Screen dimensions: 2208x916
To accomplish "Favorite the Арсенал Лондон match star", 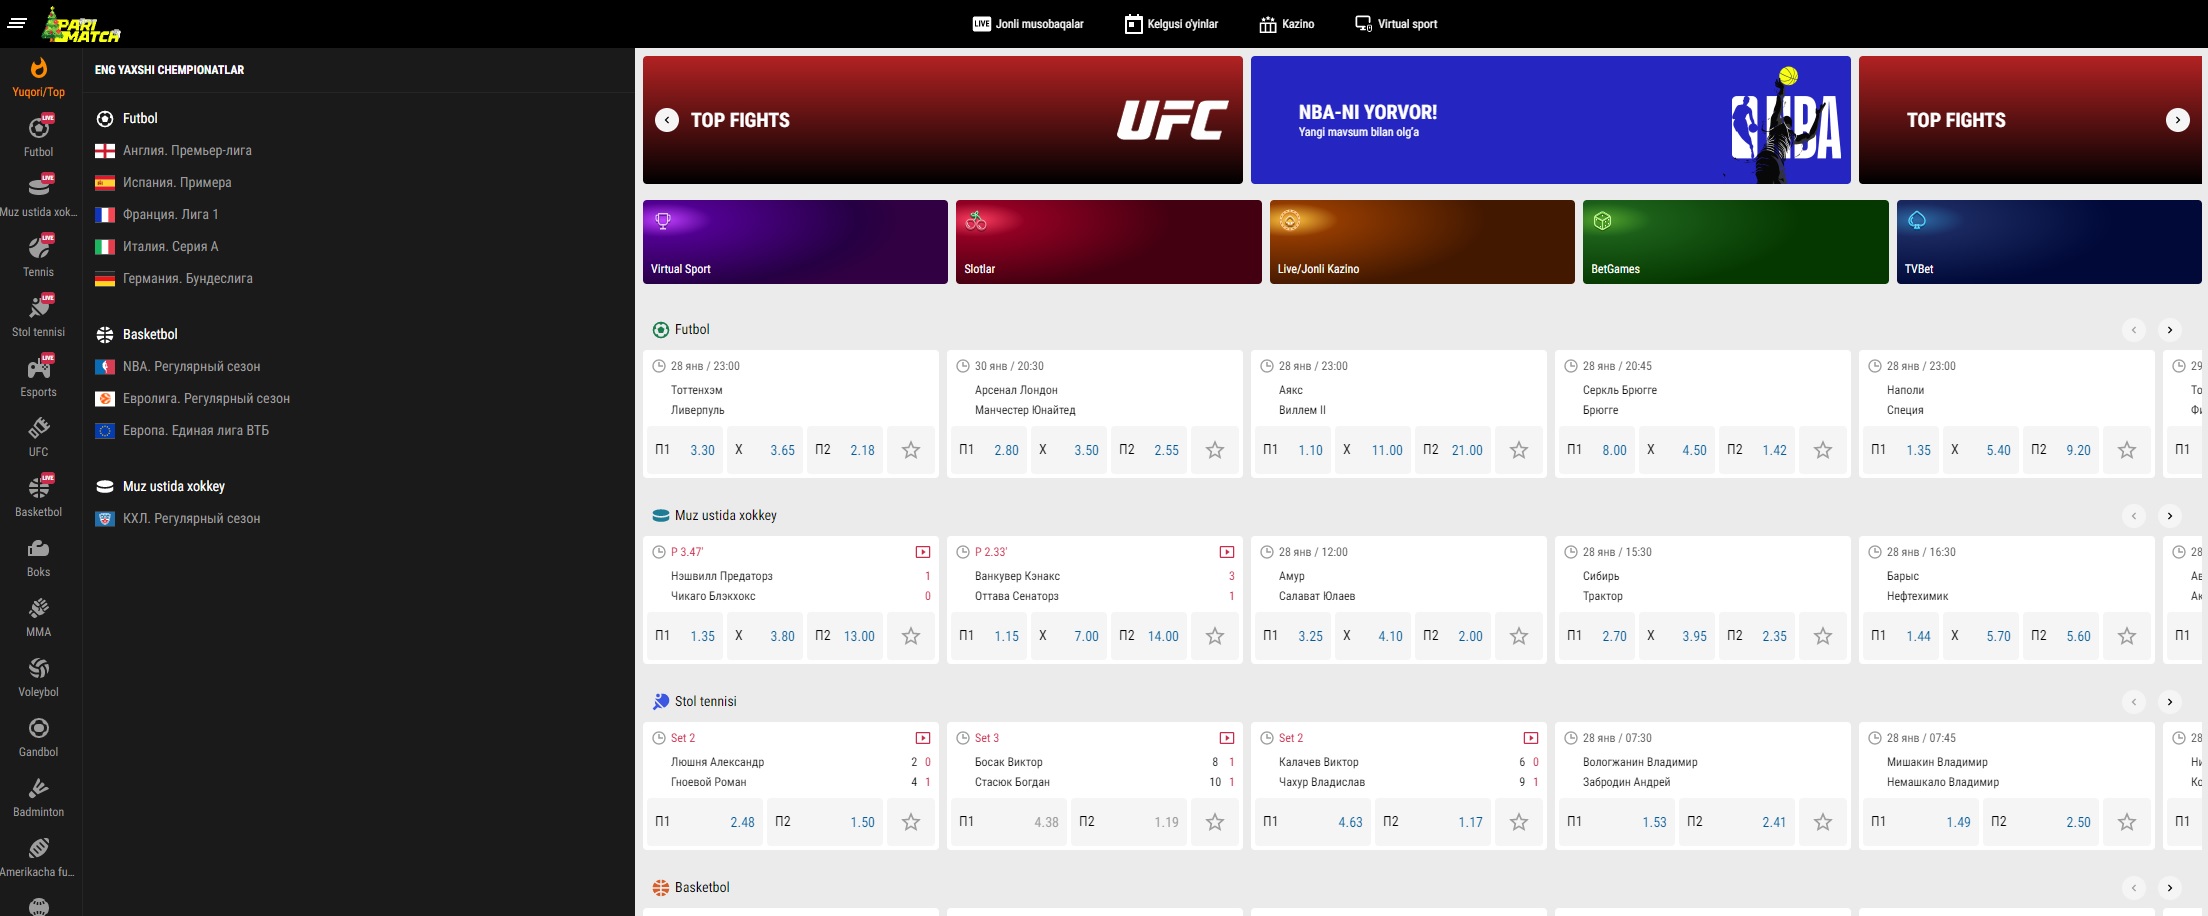I will pos(1215,450).
